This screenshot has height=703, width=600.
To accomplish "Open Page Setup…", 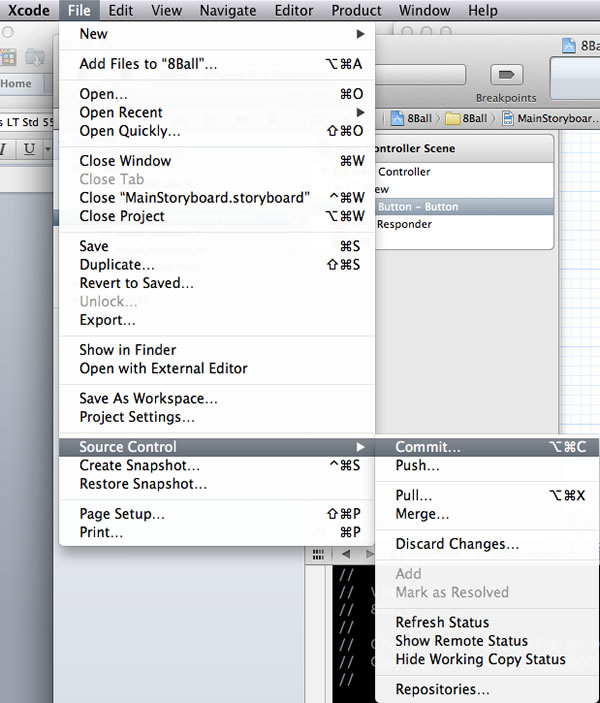I will (x=217, y=514).
